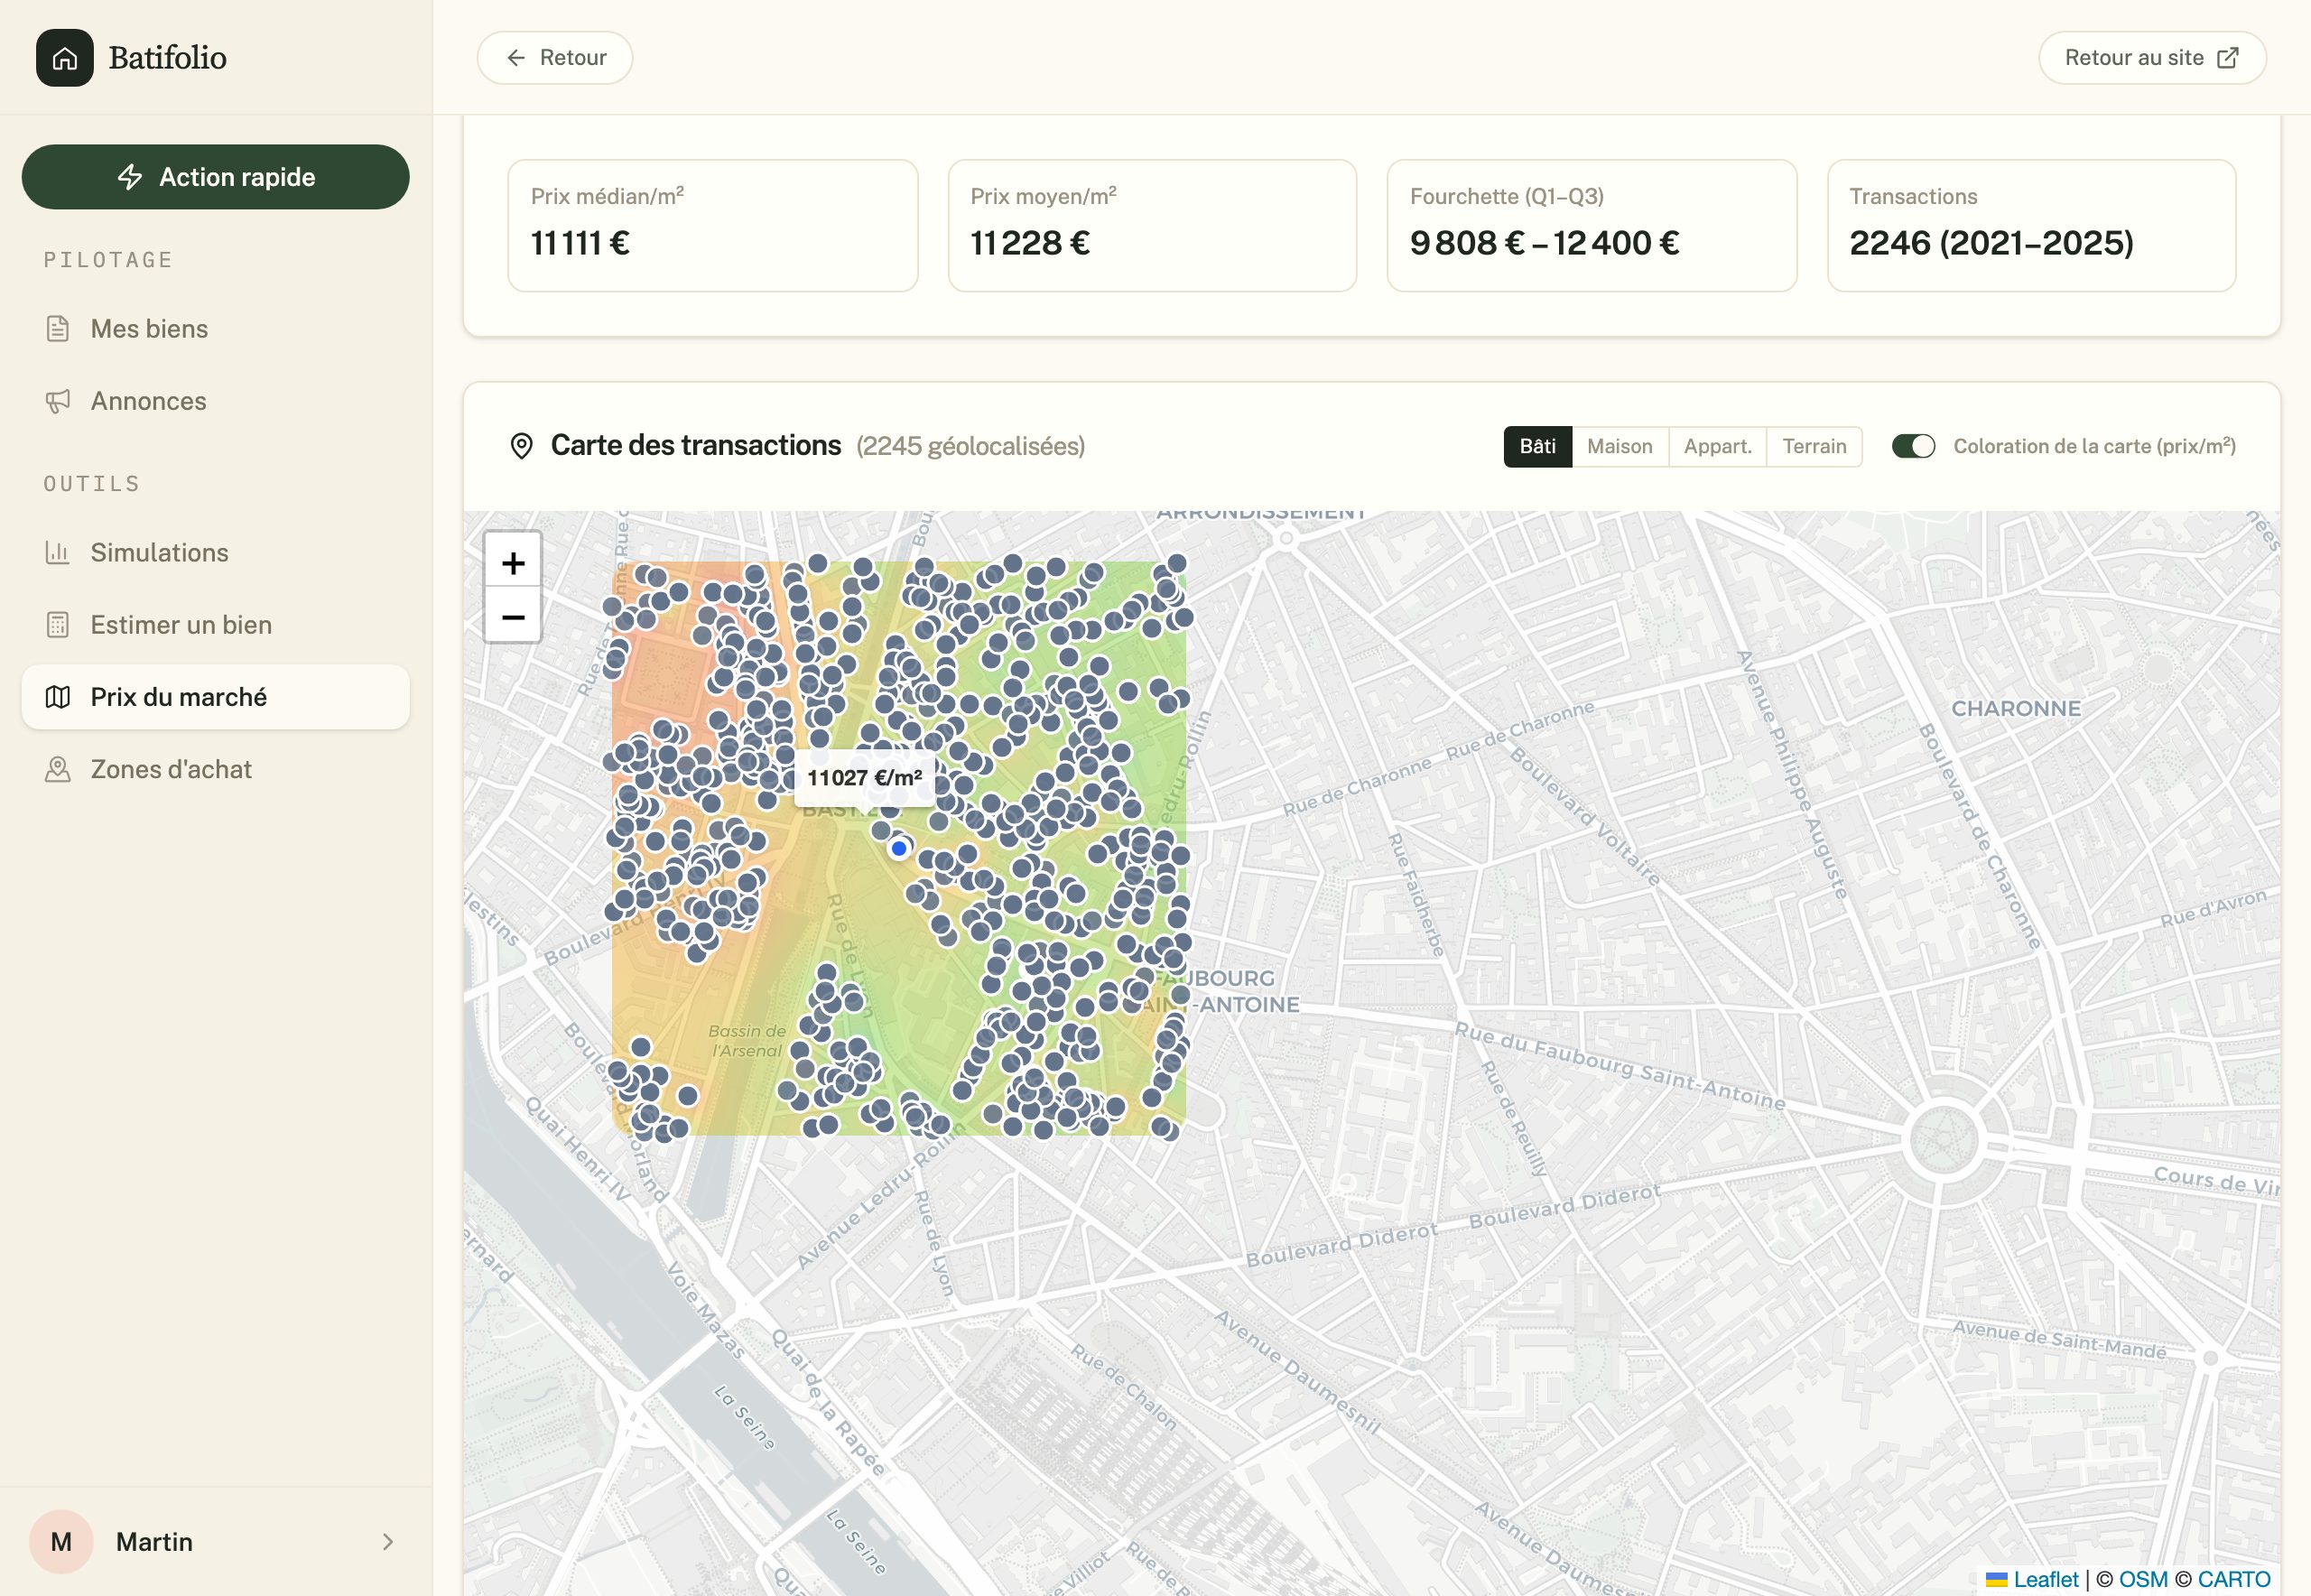2311x1596 pixels.
Task: Click the CHARONNE district label on map
Action: (2016, 708)
